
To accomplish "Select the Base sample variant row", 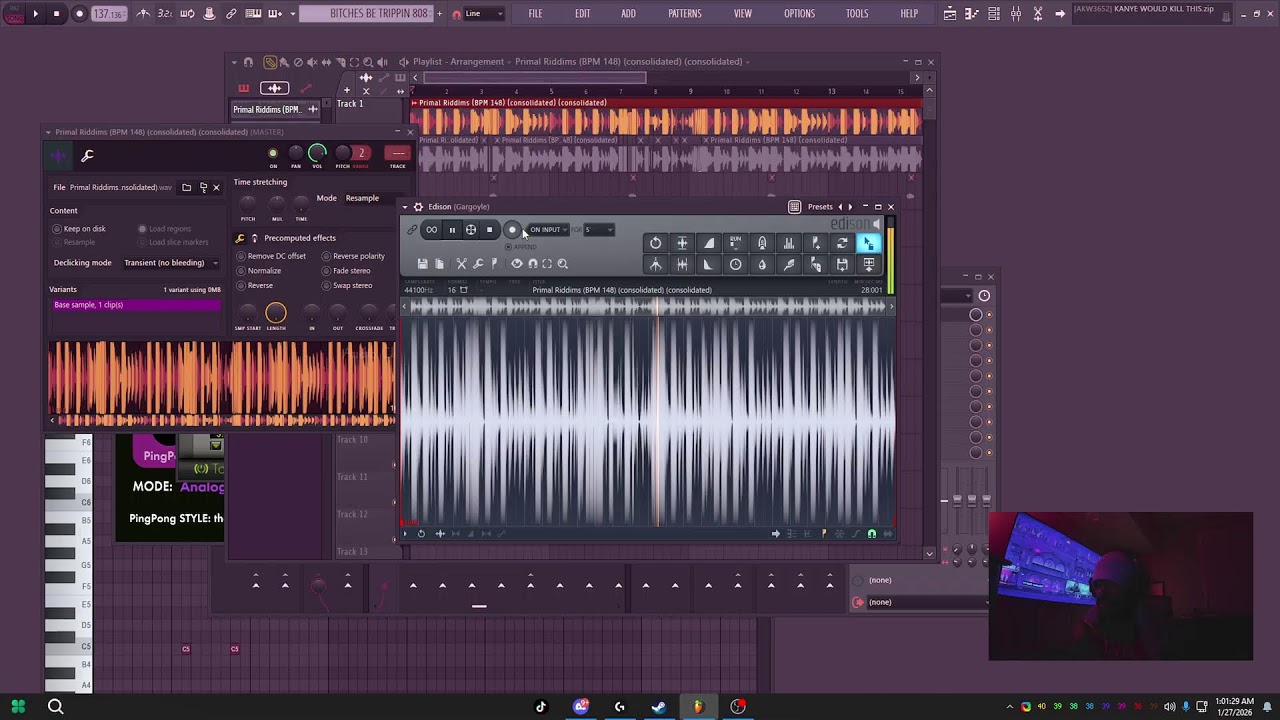I will coord(135,305).
